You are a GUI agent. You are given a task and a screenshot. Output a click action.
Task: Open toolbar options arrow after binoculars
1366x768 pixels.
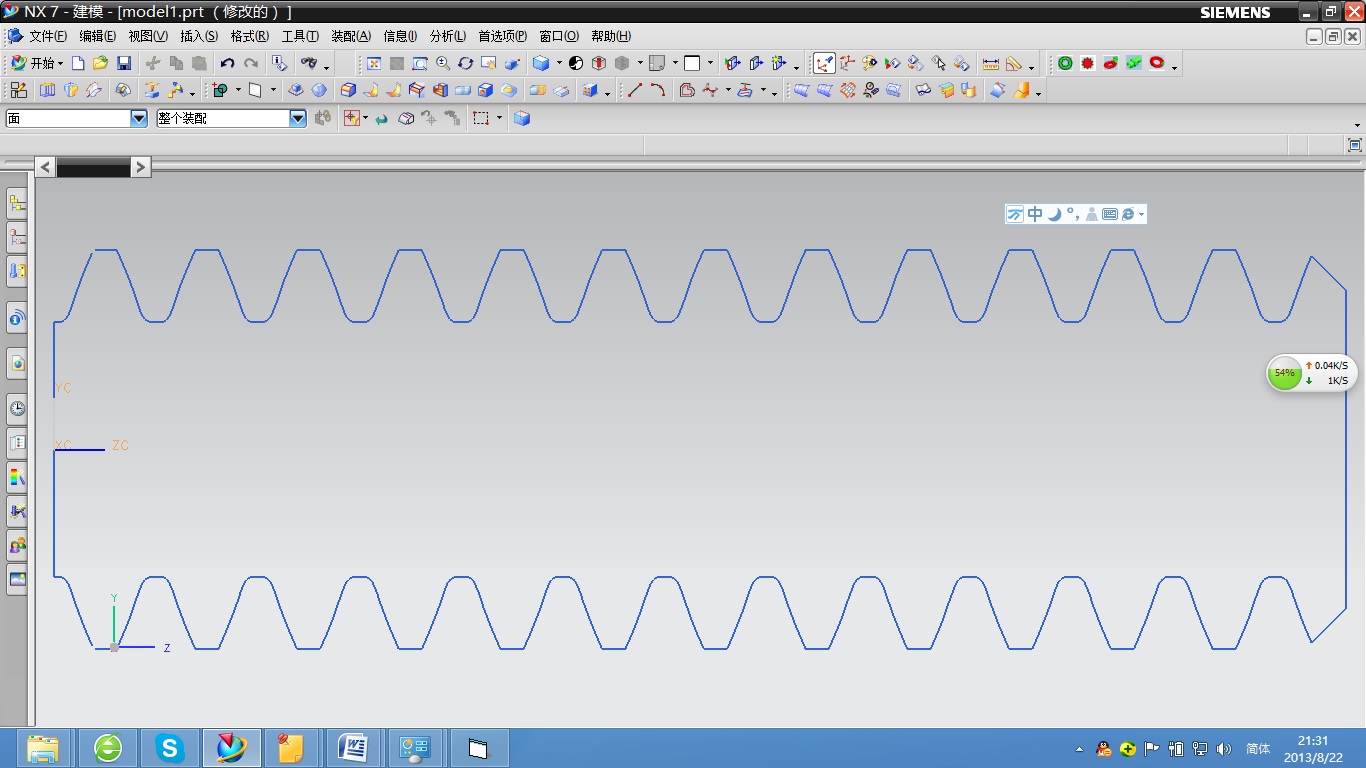pos(327,67)
